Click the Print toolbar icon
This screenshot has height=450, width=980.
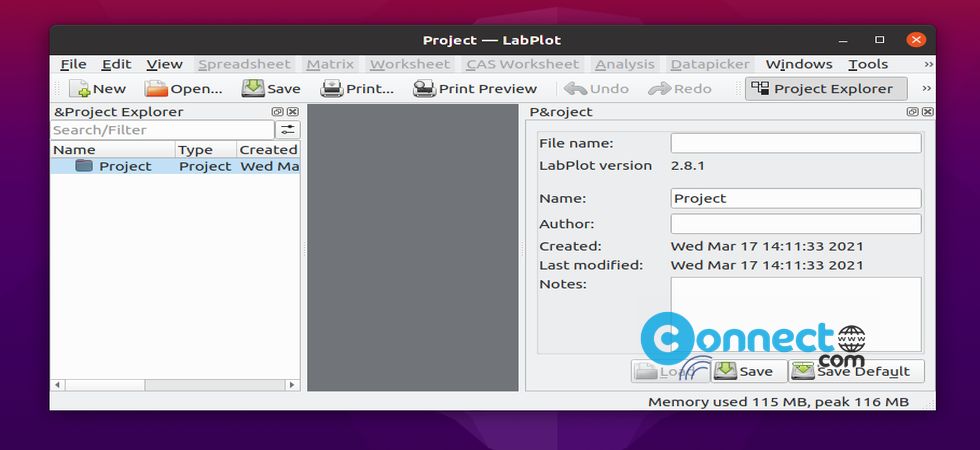coord(332,89)
